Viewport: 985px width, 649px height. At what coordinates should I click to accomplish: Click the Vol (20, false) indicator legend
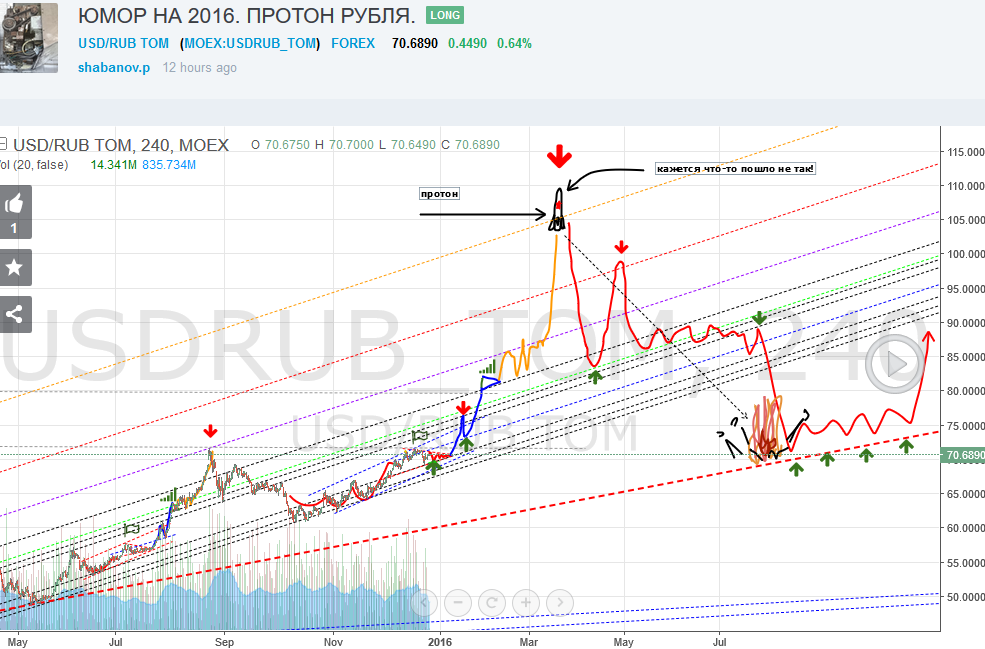click(x=35, y=165)
